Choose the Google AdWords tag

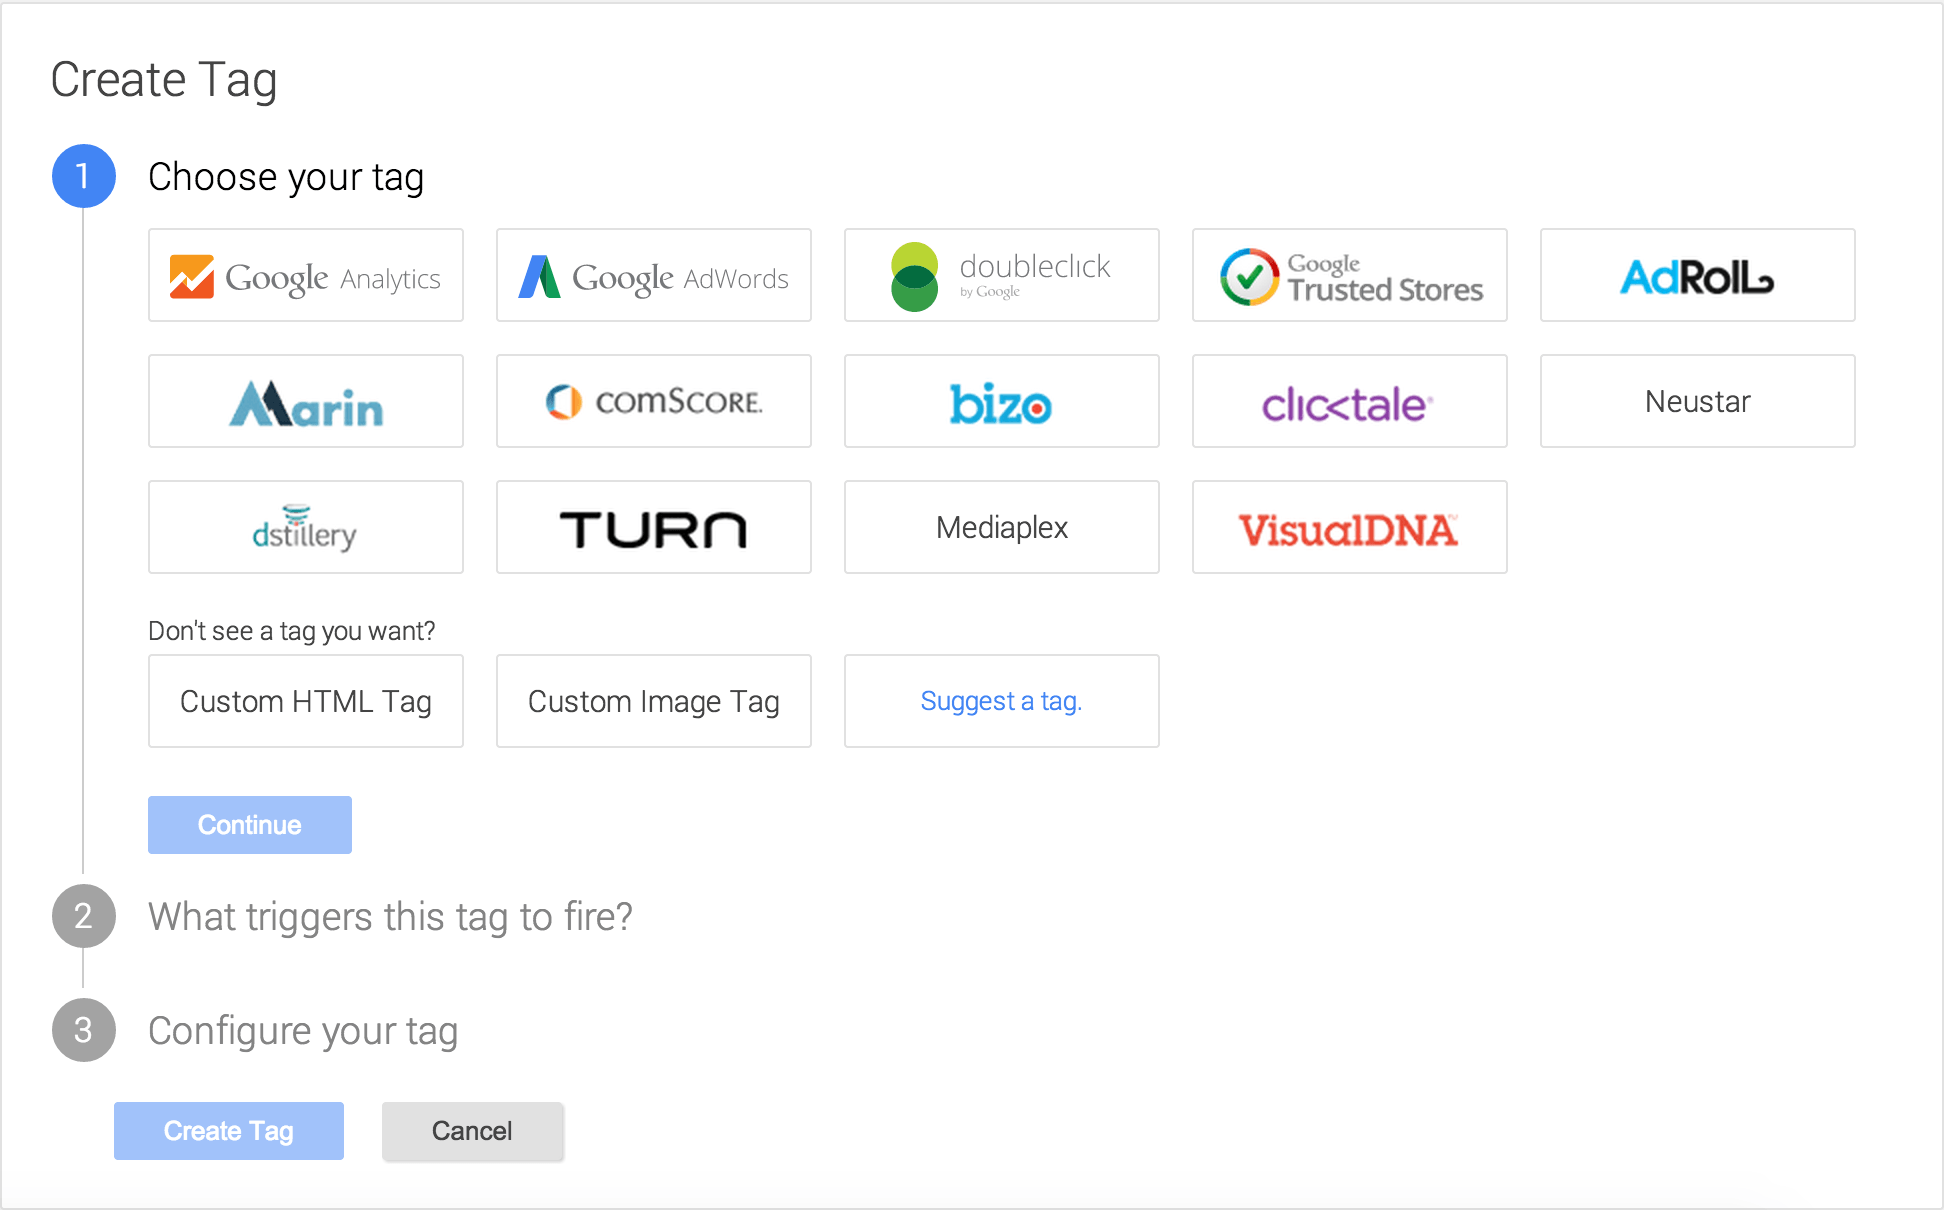(653, 276)
